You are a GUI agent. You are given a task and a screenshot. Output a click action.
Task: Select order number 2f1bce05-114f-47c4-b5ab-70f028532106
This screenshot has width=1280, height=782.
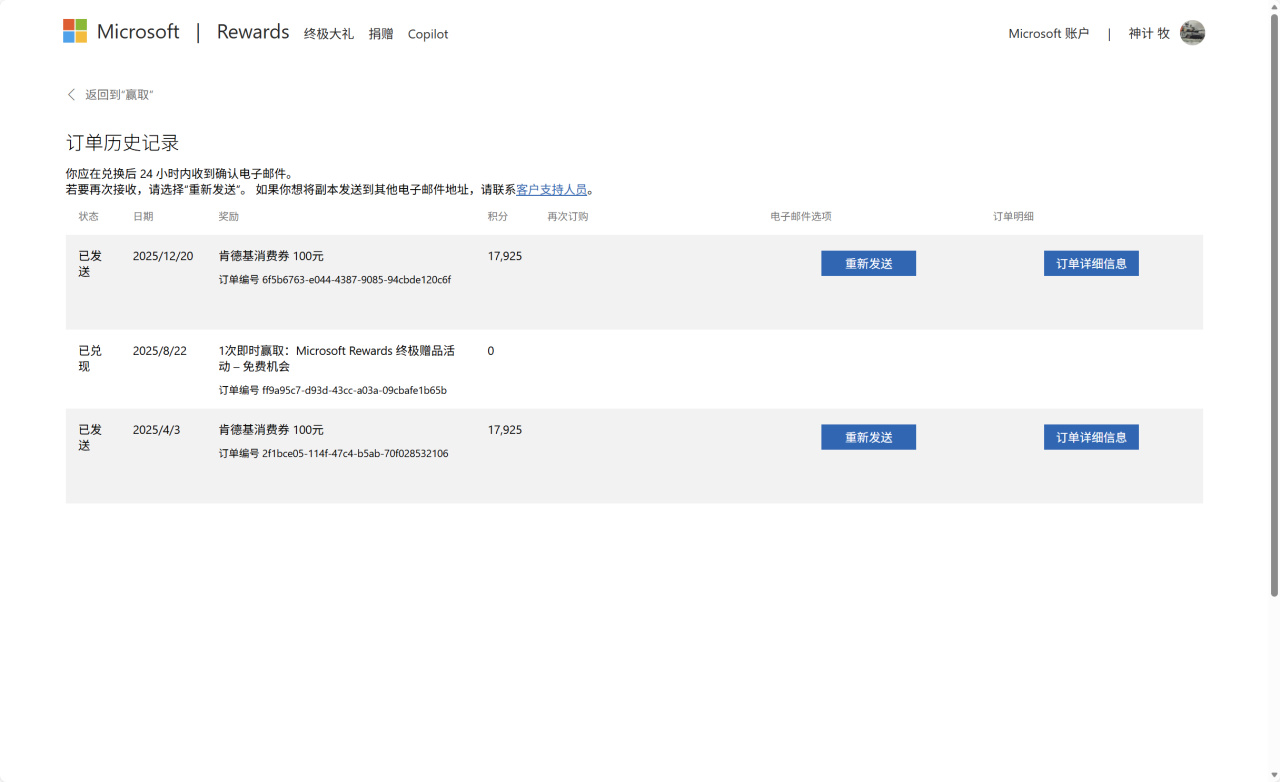pyautogui.click(x=355, y=454)
